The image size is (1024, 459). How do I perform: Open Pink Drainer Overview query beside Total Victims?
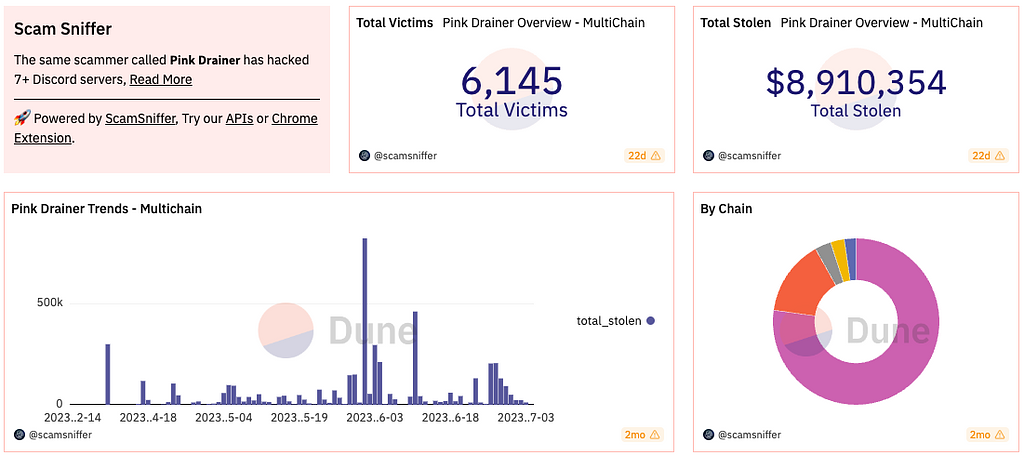[543, 22]
